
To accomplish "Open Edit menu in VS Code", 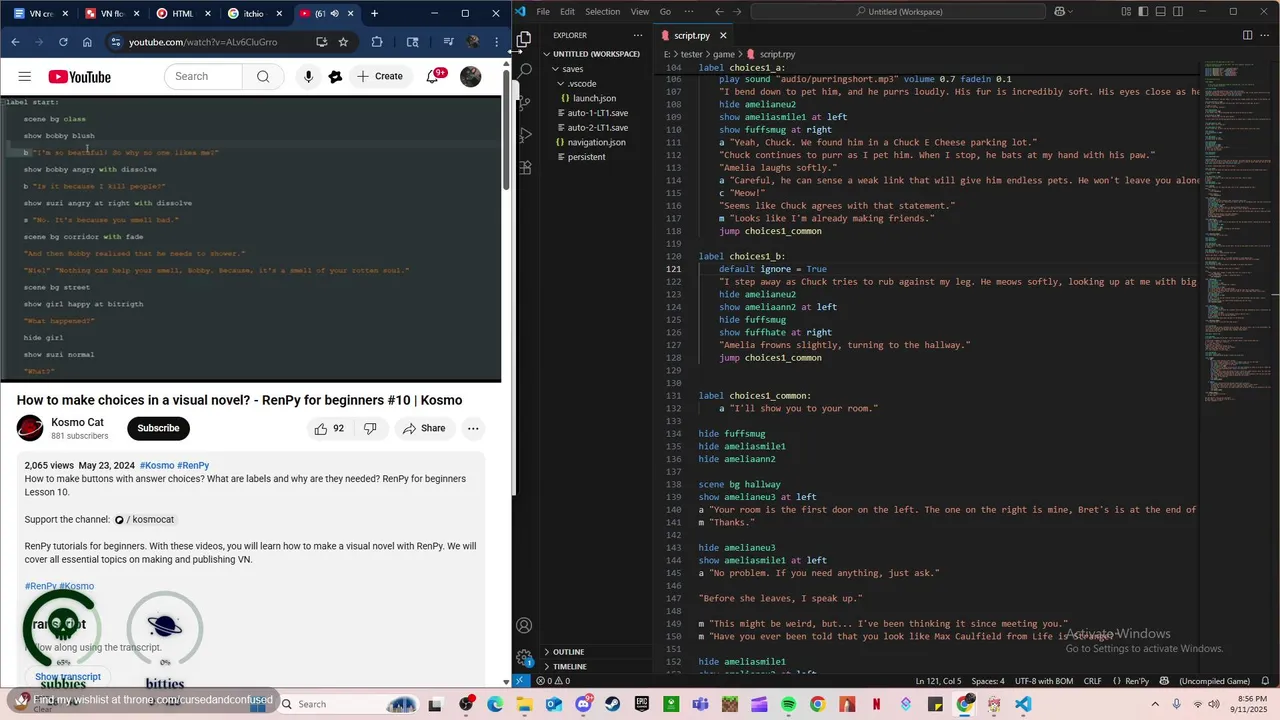I will (x=567, y=12).
